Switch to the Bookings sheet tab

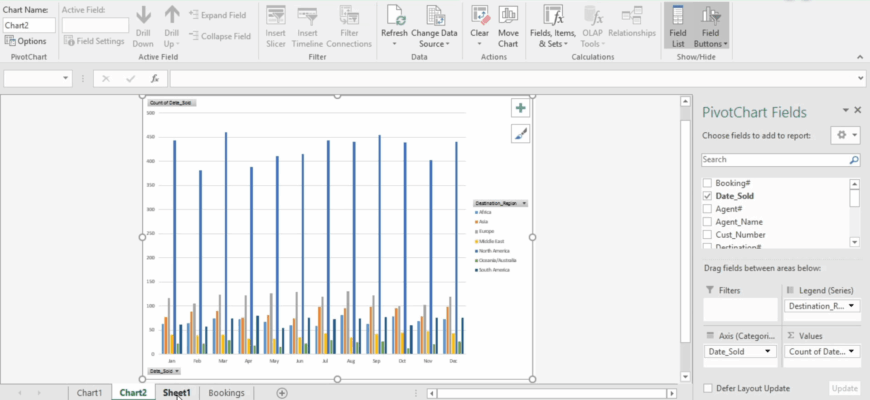(x=226, y=393)
